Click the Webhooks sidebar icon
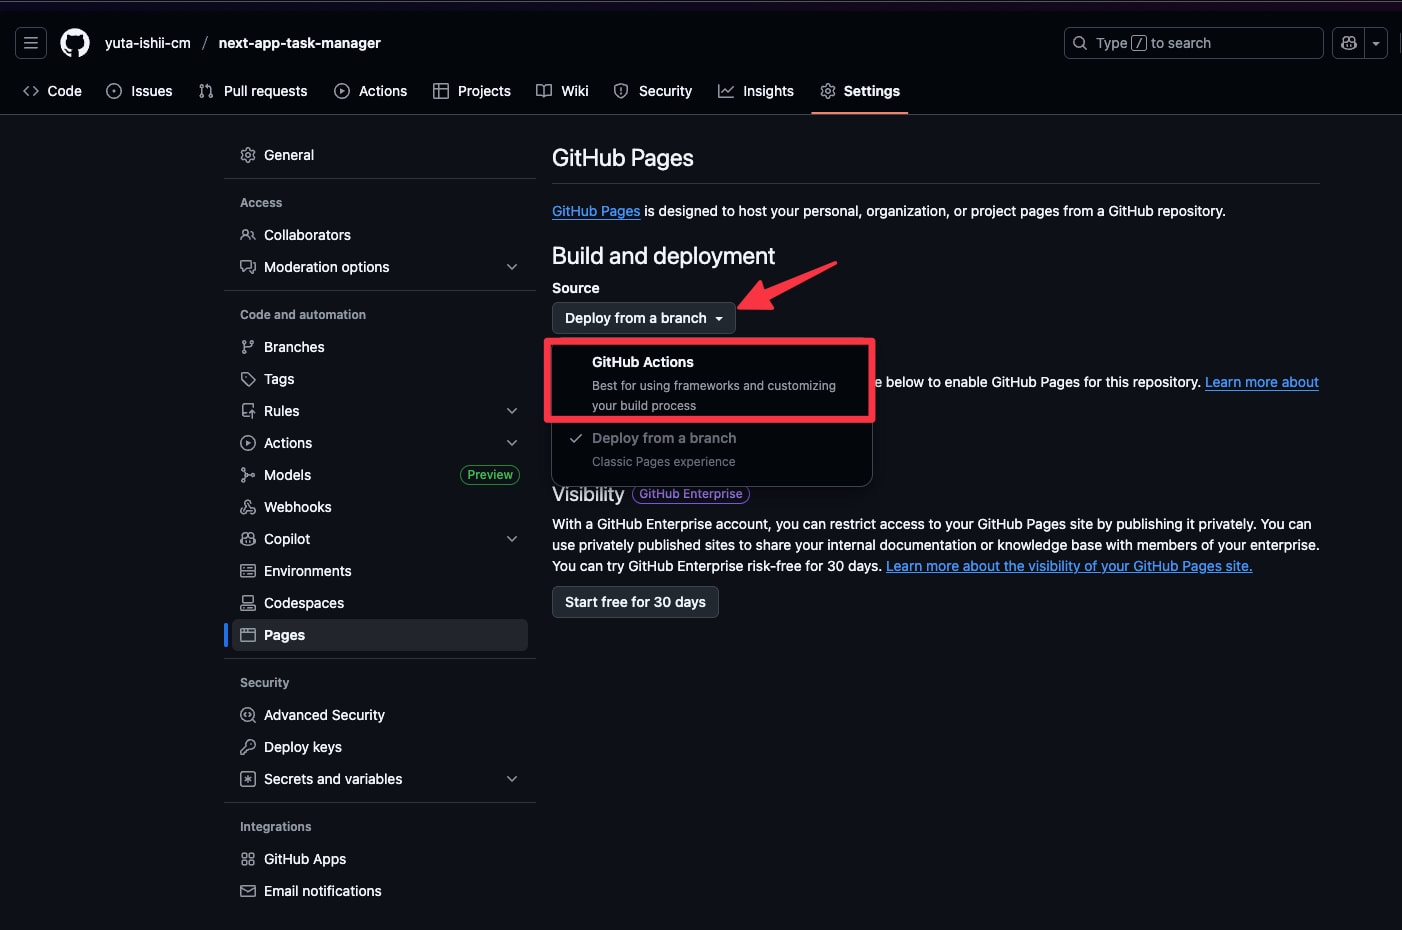Image resolution: width=1402 pixels, height=930 pixels. pyautogui.click(x=248, y=507)
